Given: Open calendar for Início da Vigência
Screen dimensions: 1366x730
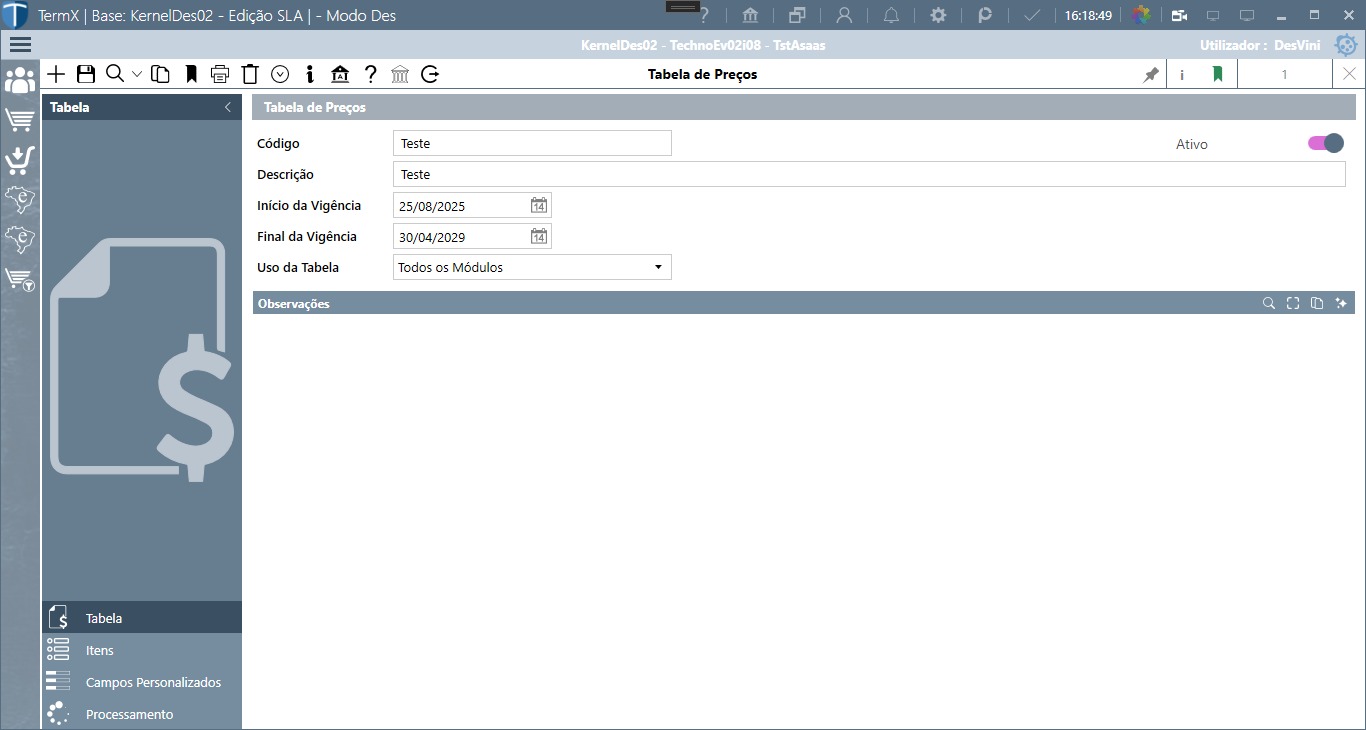Looking at the screenshot, I should click(x=539, y=206).
